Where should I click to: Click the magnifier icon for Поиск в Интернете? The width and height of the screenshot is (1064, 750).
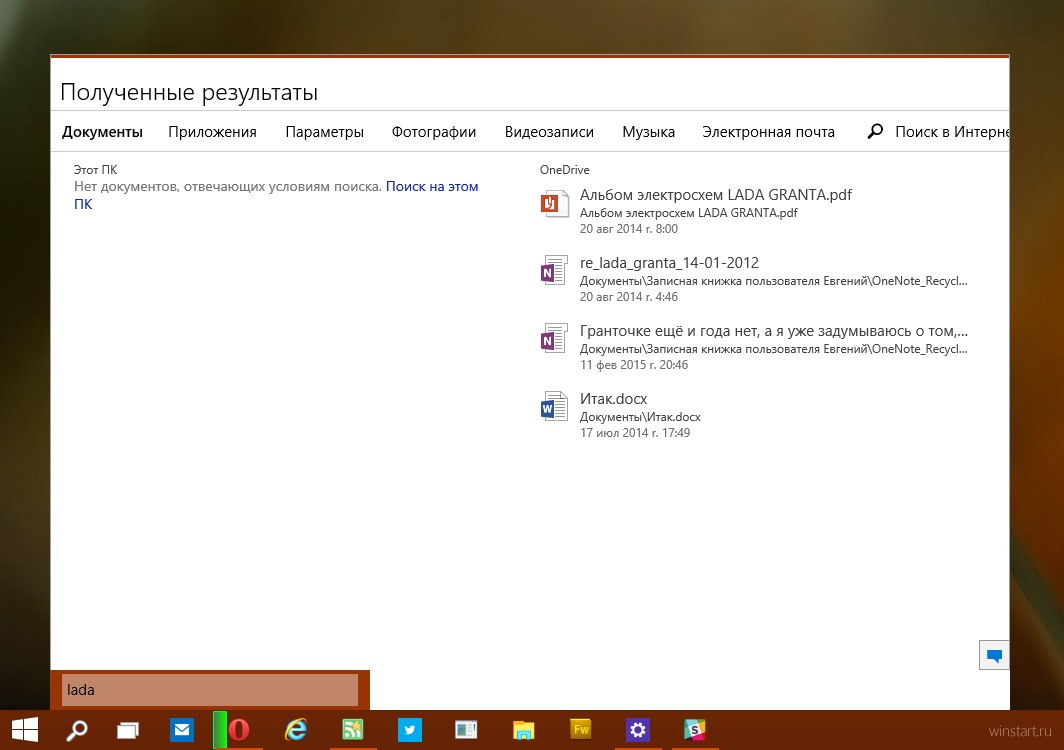pyautogui.click(x=875, y=131)
